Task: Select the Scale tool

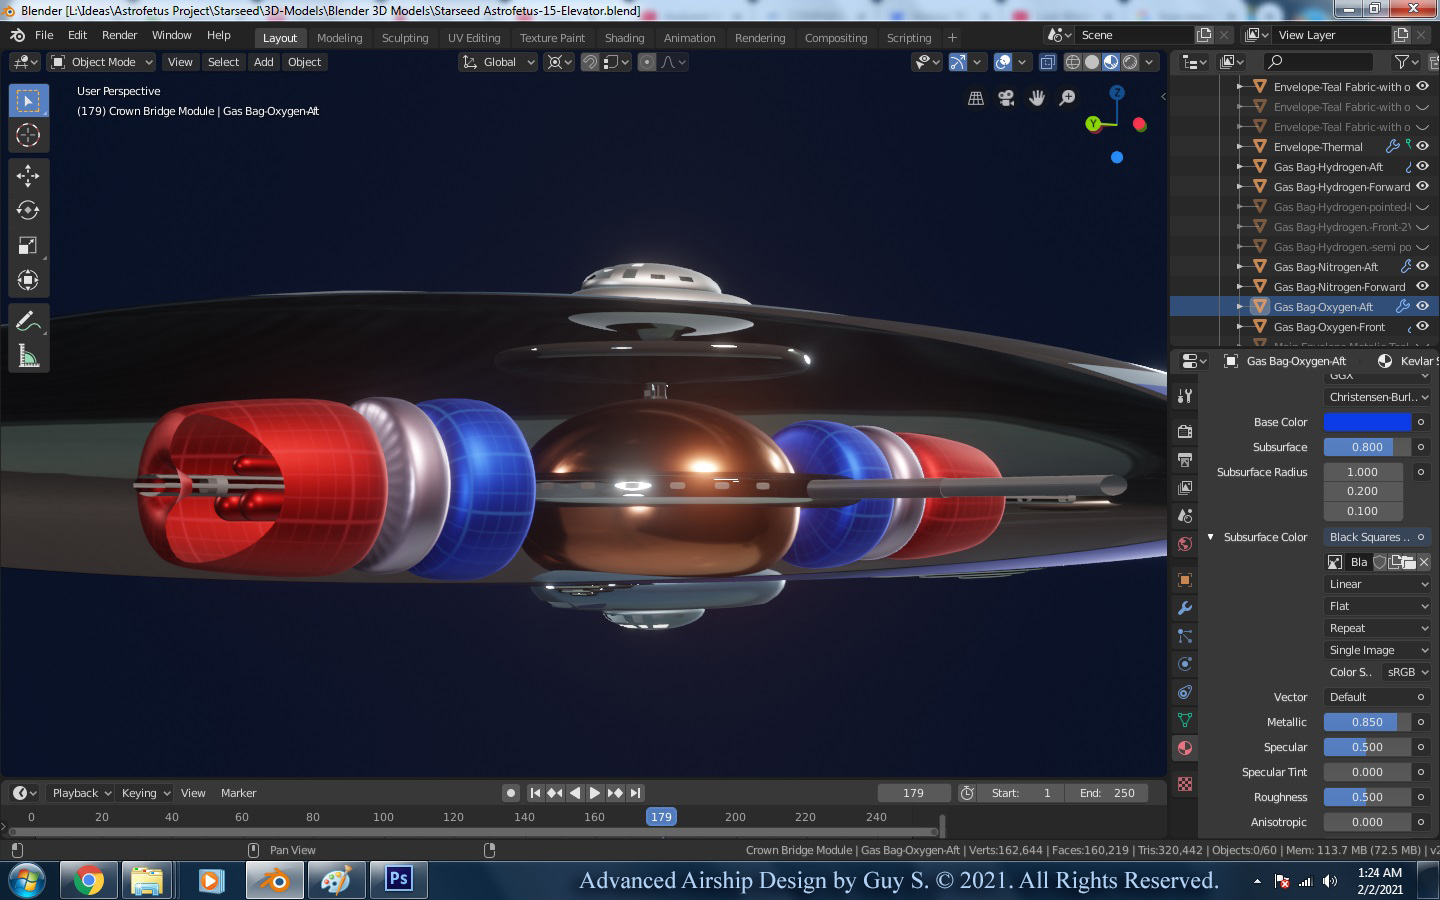Action: click(x=28, y=246)
